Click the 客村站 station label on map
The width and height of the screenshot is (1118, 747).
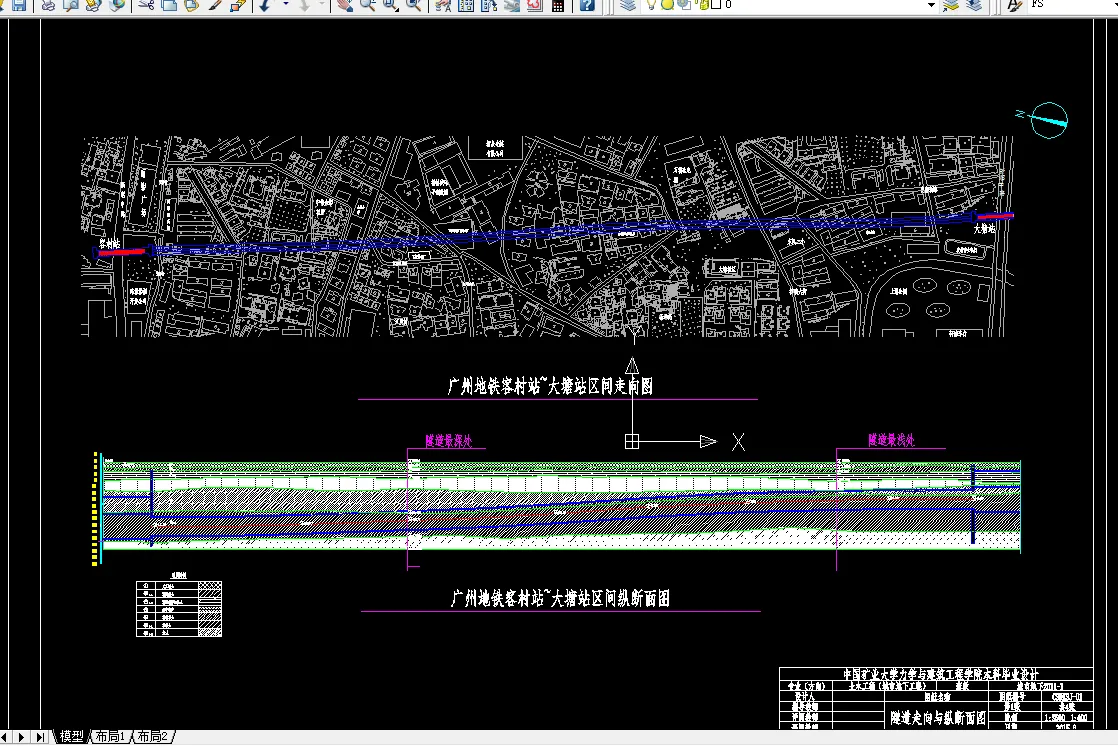110,244
